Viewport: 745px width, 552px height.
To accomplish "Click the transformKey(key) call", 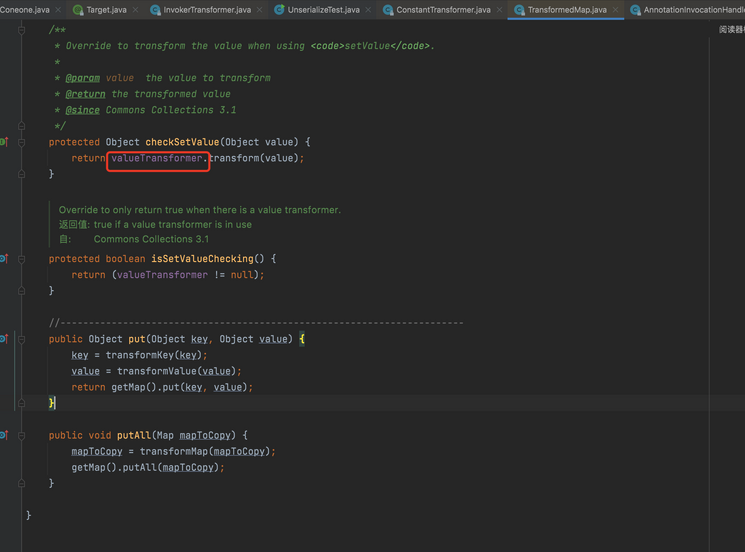I will click(154, 355).
